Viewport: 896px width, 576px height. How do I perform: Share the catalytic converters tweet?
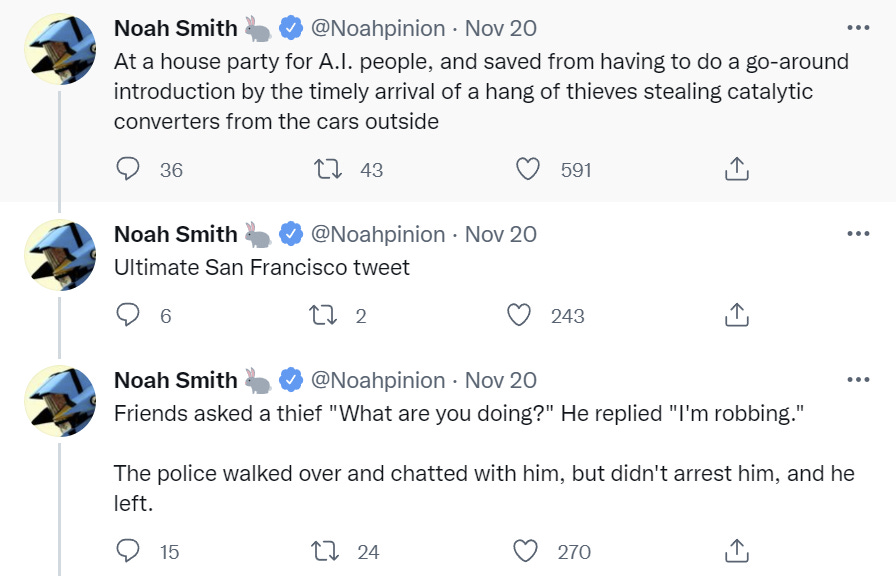pos(736,170)
